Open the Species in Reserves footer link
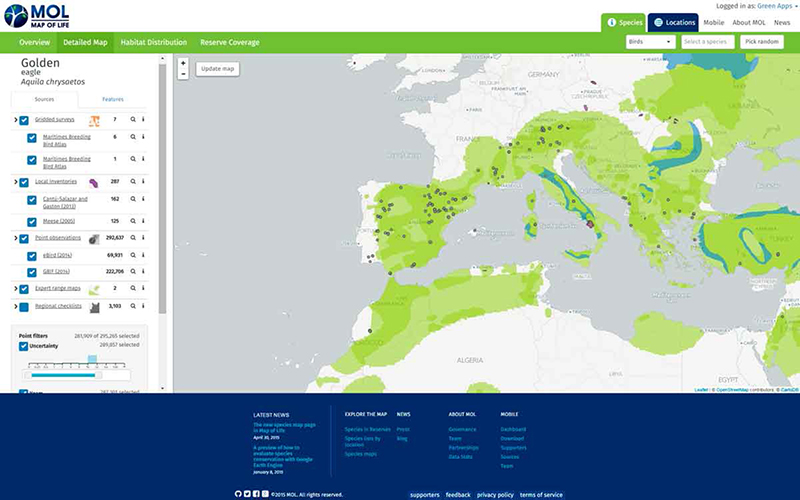800x500 pixels. (x=367, y=430)
